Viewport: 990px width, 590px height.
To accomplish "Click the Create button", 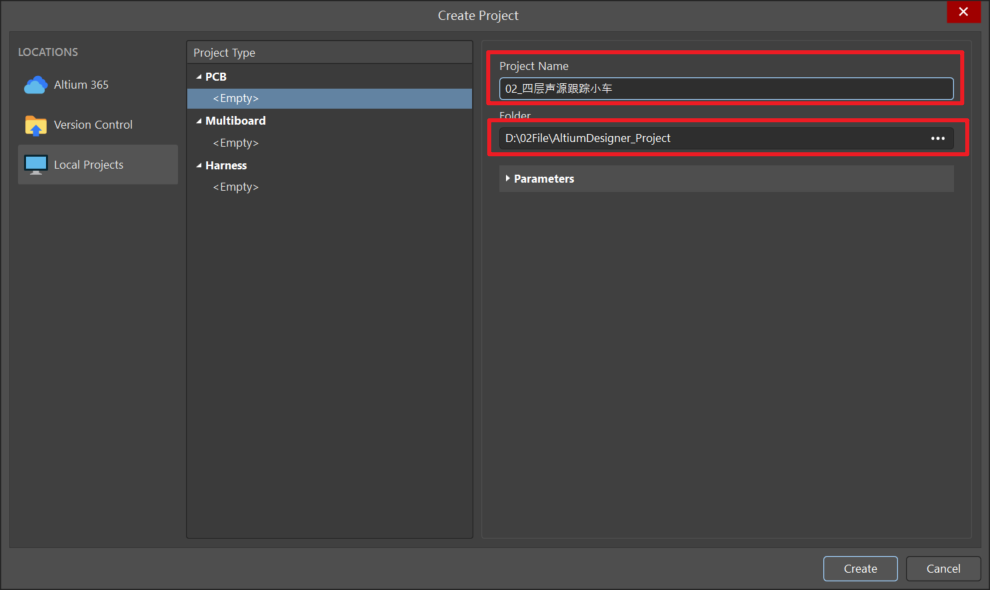I will point(860,569).
